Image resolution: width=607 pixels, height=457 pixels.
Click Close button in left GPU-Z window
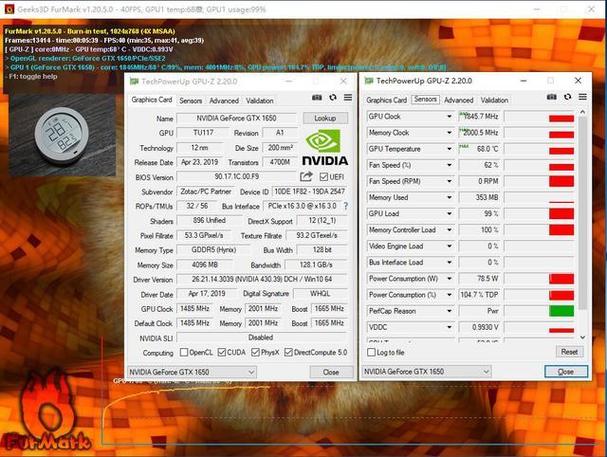coord(331,372)
